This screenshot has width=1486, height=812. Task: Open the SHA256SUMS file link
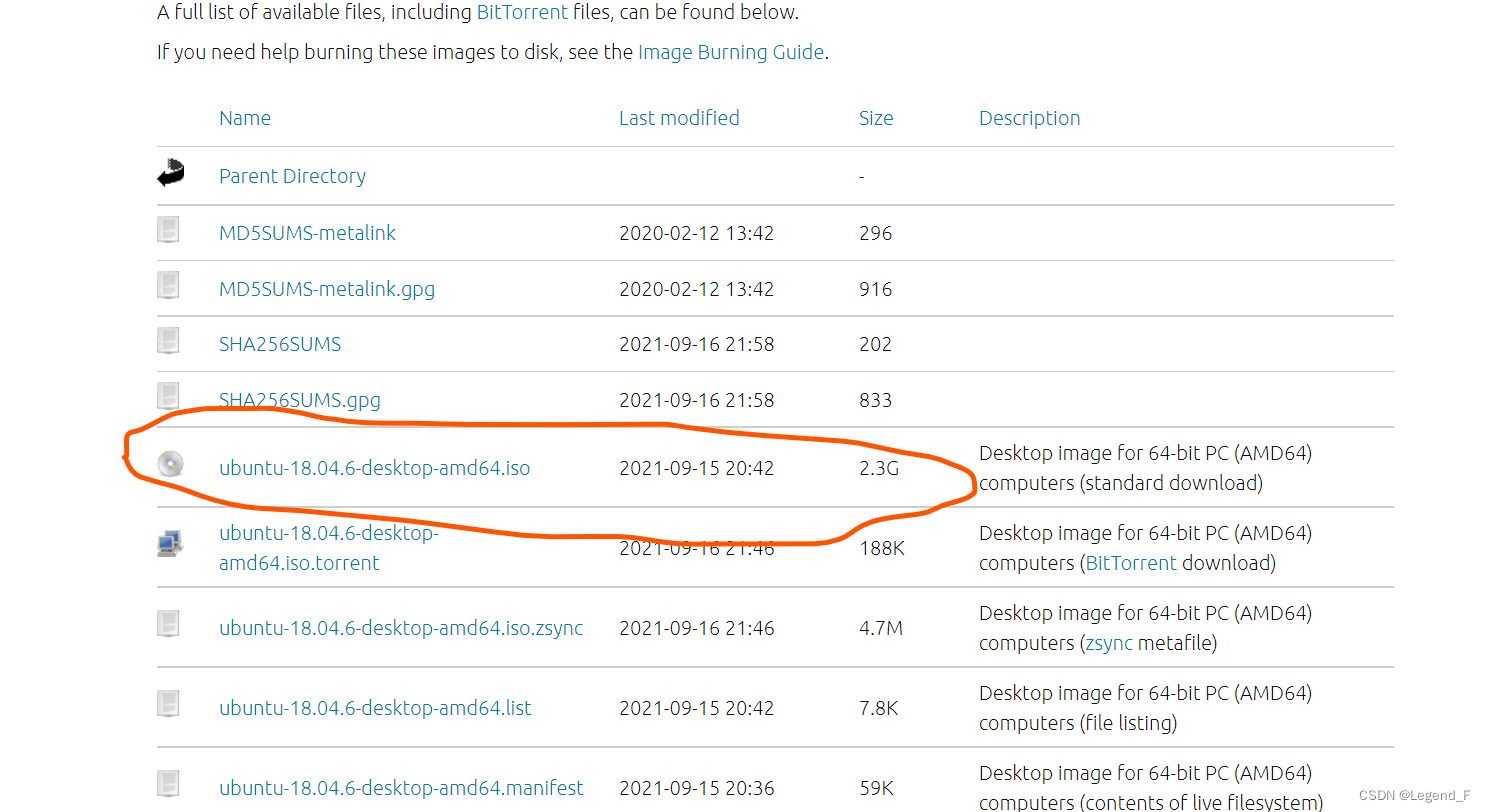pos(280,344)
